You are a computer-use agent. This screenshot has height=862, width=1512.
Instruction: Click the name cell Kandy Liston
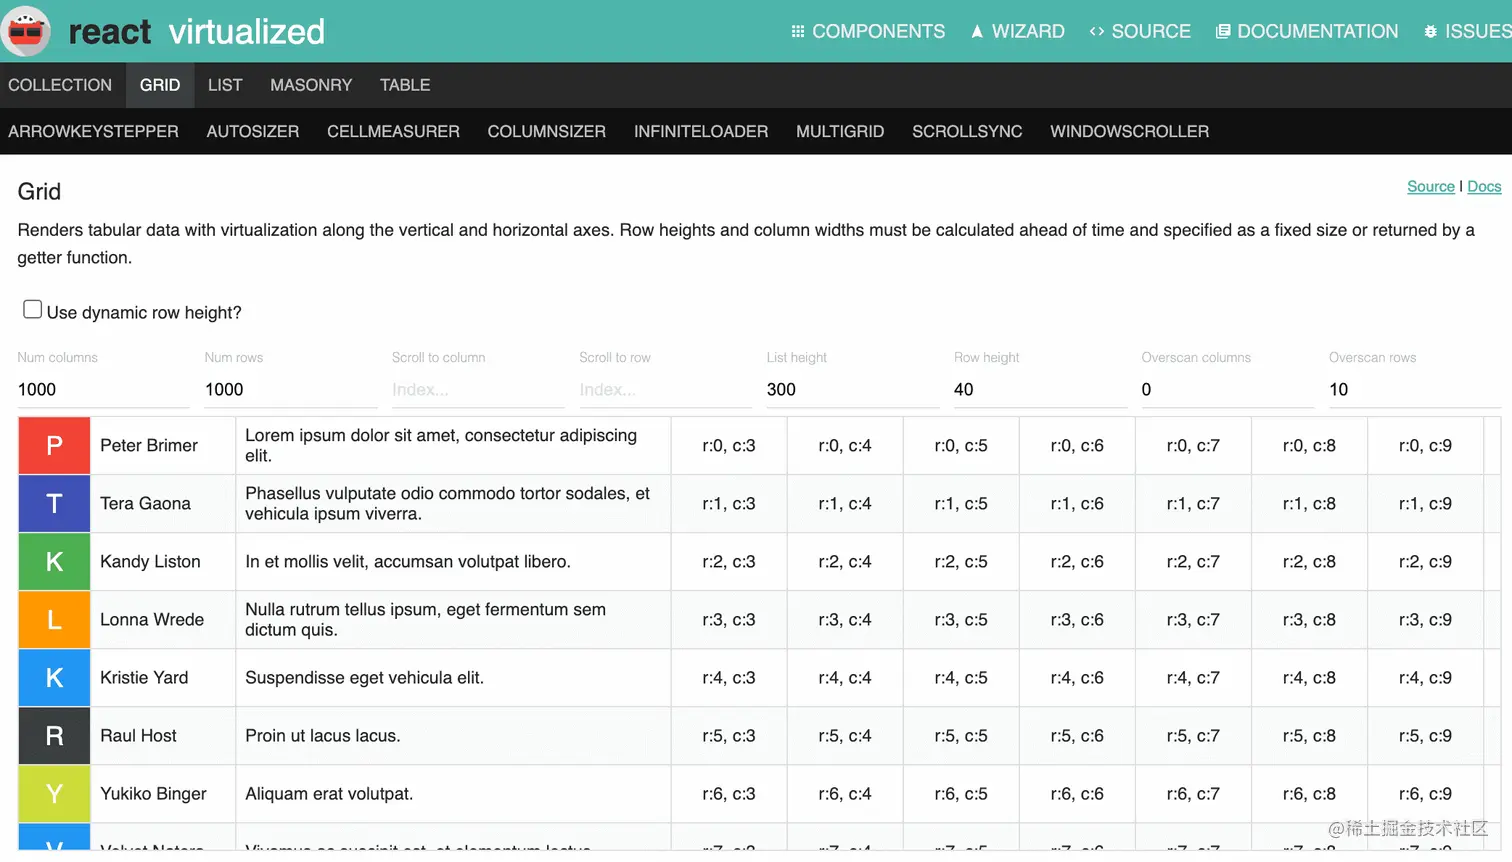pyautogui.click(x=163, y=562)
